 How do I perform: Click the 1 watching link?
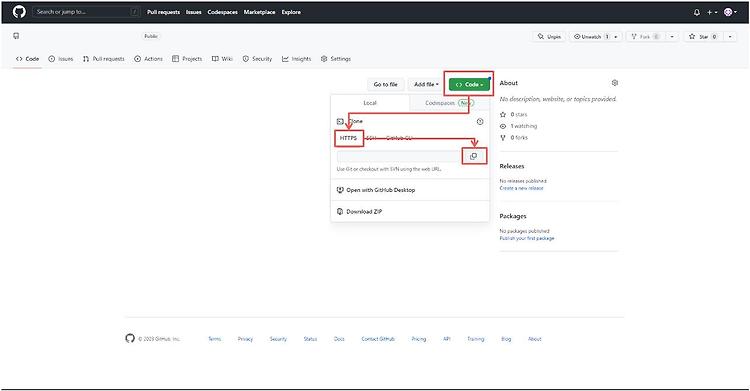[518, 126]
